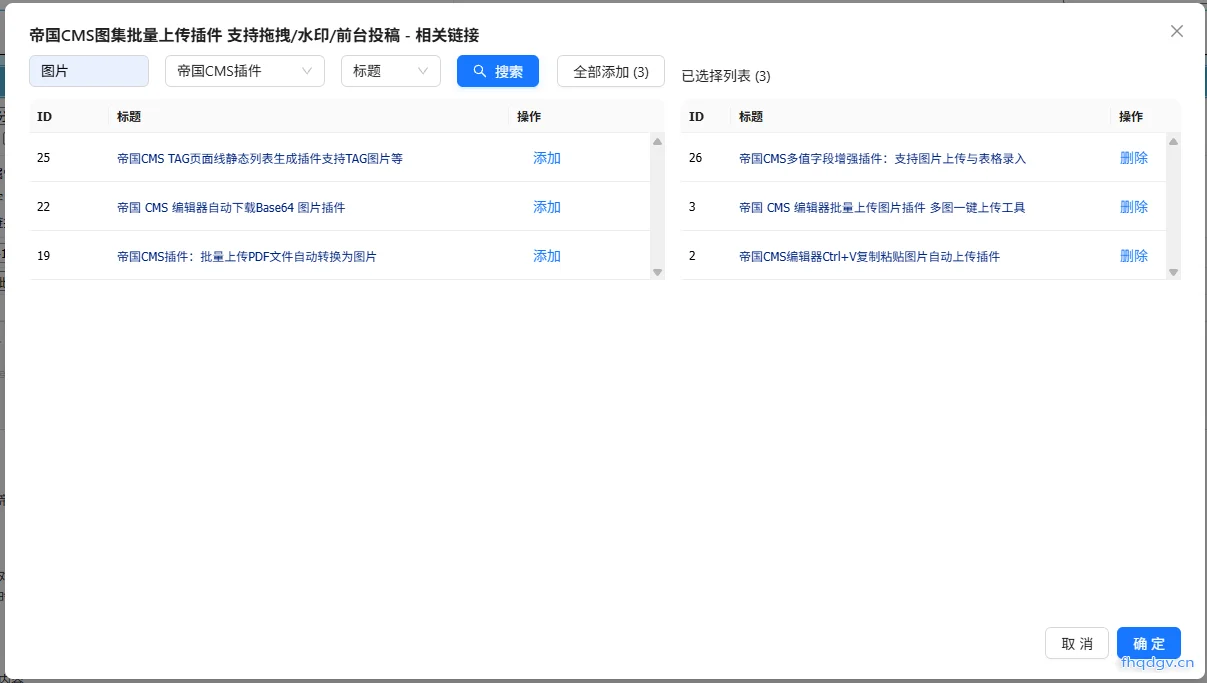Click title 帝国CMS编辑器Ctrl+V复制粘贴图片自动上传插件
1207x683 pixels.
coord(869,256)
